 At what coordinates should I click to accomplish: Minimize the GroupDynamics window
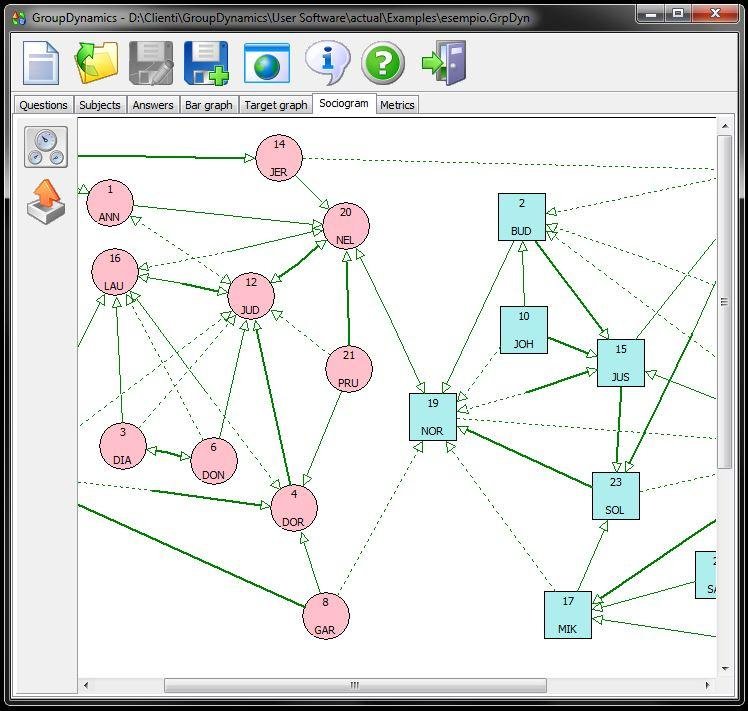point(651,14)
